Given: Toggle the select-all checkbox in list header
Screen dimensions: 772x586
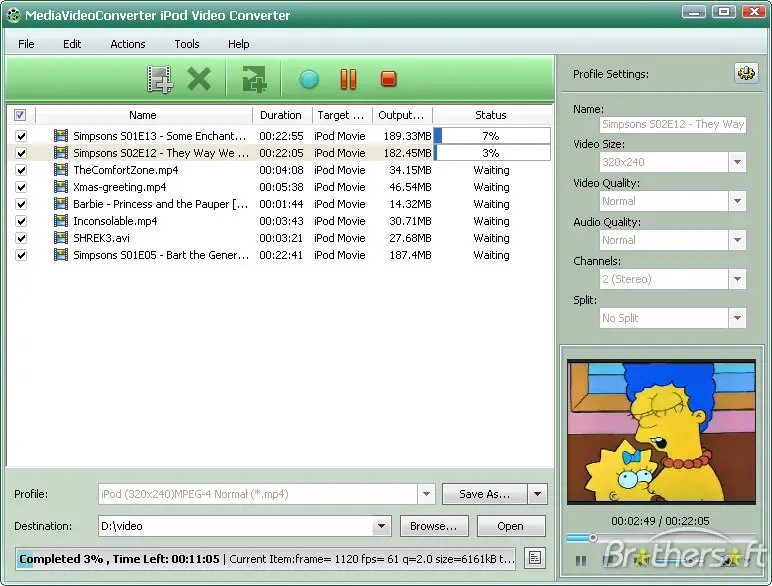Looking at the screenshot, I should (20, 115).
